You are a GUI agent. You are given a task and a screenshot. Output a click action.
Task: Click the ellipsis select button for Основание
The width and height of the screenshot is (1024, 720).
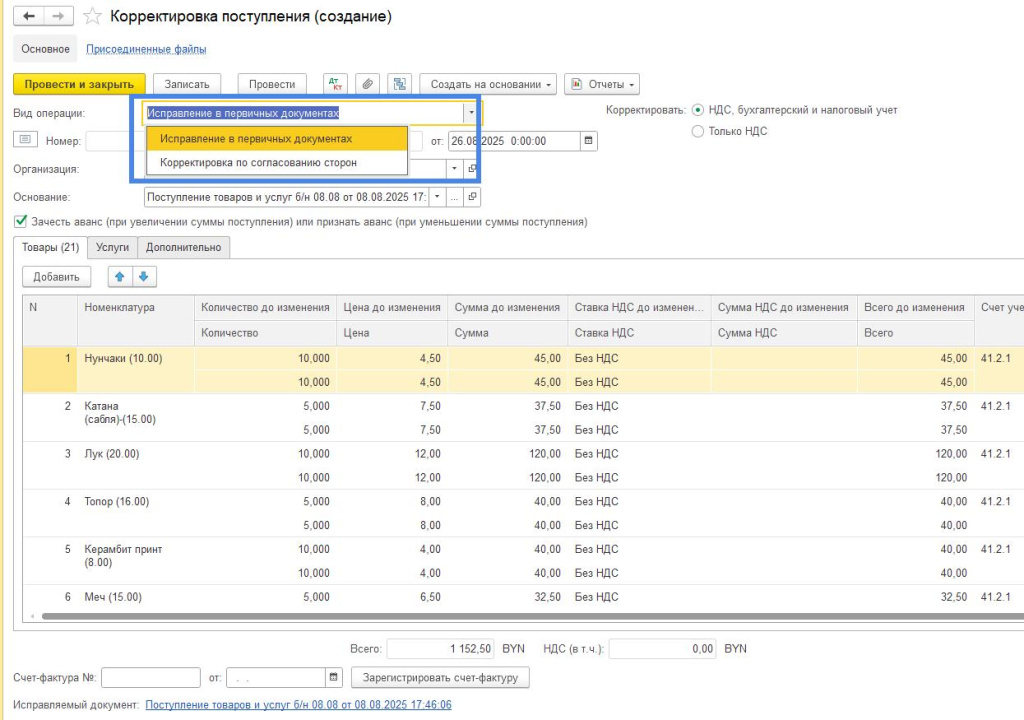coord(455,197)
